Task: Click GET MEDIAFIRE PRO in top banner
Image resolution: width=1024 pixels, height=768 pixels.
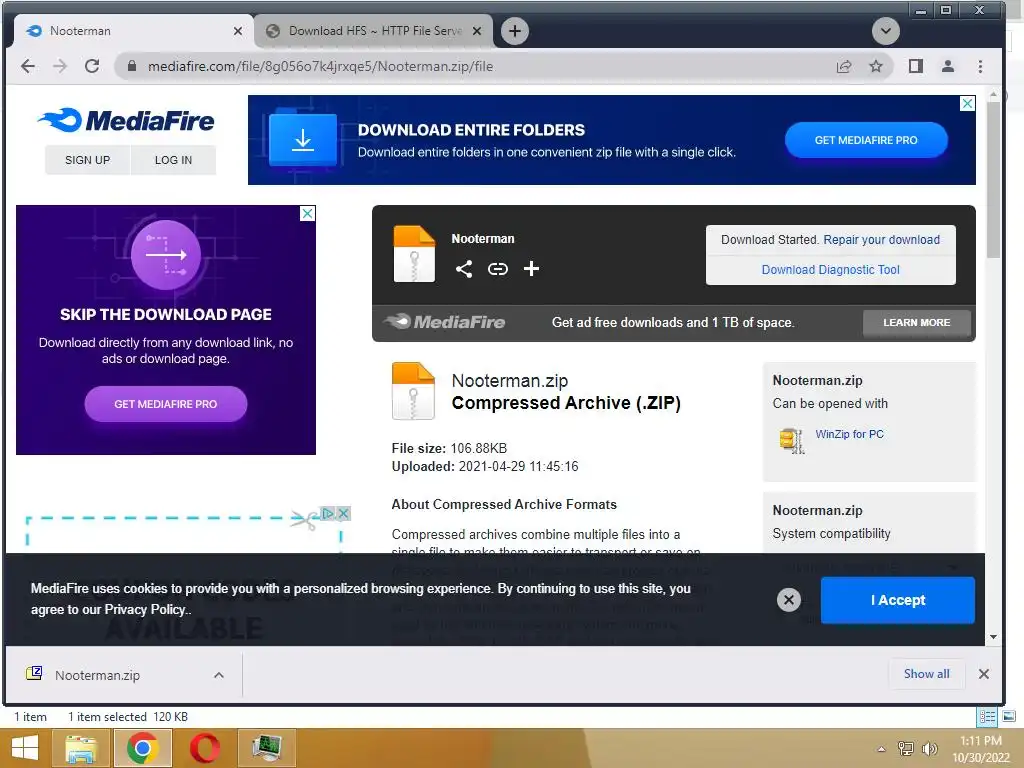Action: coord(866,140)
